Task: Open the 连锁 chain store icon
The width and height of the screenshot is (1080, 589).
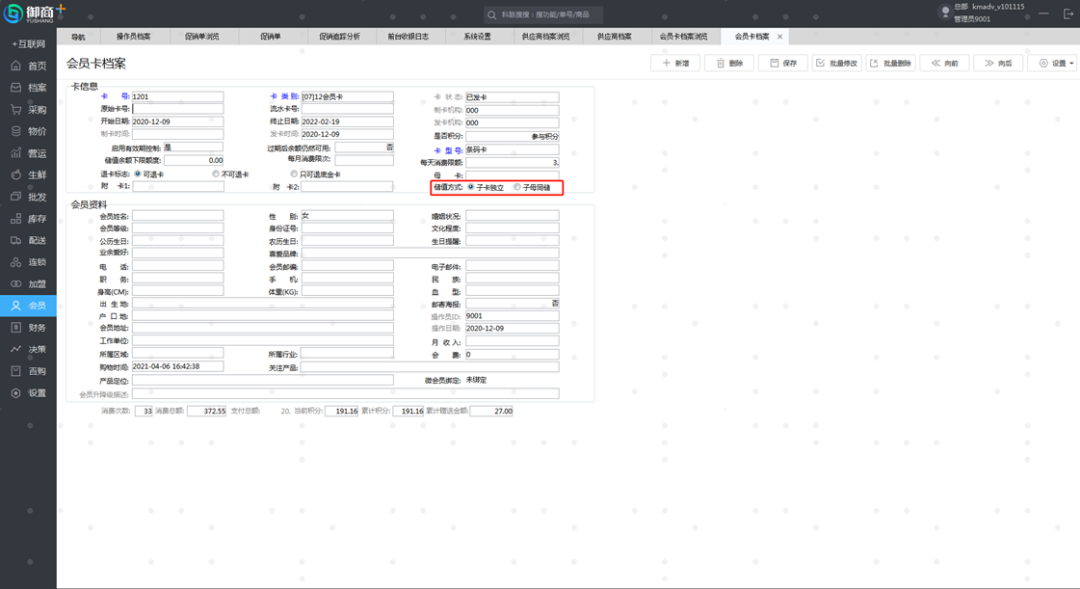Action: pyautogui.click(x=16, y=262)
